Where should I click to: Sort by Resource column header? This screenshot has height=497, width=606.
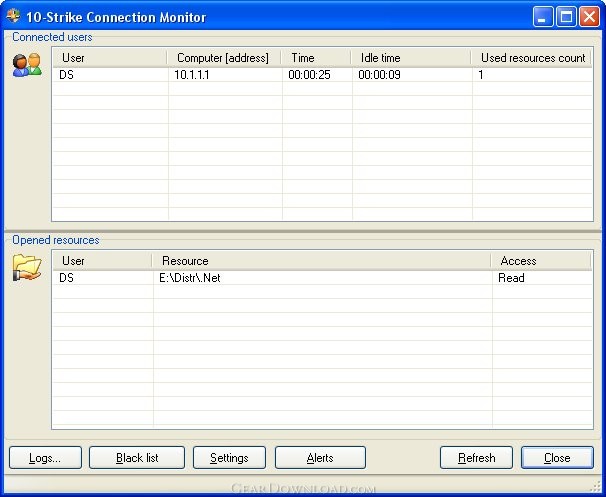click(x=321, y=261)
